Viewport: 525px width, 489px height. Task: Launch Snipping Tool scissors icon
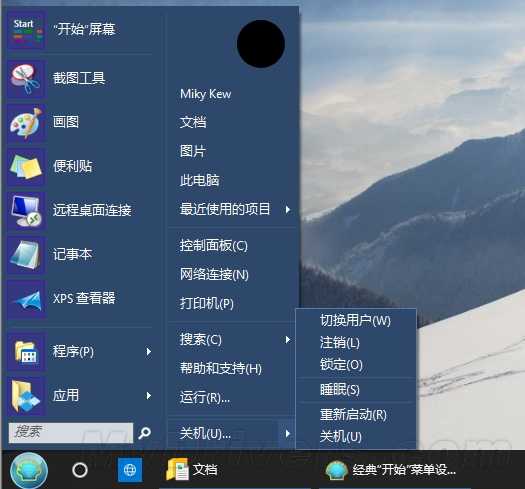coord(26,79)
